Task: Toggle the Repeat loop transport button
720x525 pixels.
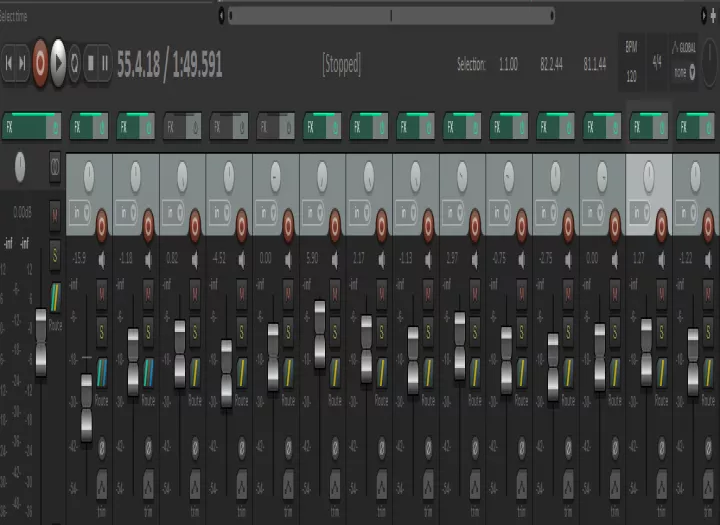Action: coord(74,63)
